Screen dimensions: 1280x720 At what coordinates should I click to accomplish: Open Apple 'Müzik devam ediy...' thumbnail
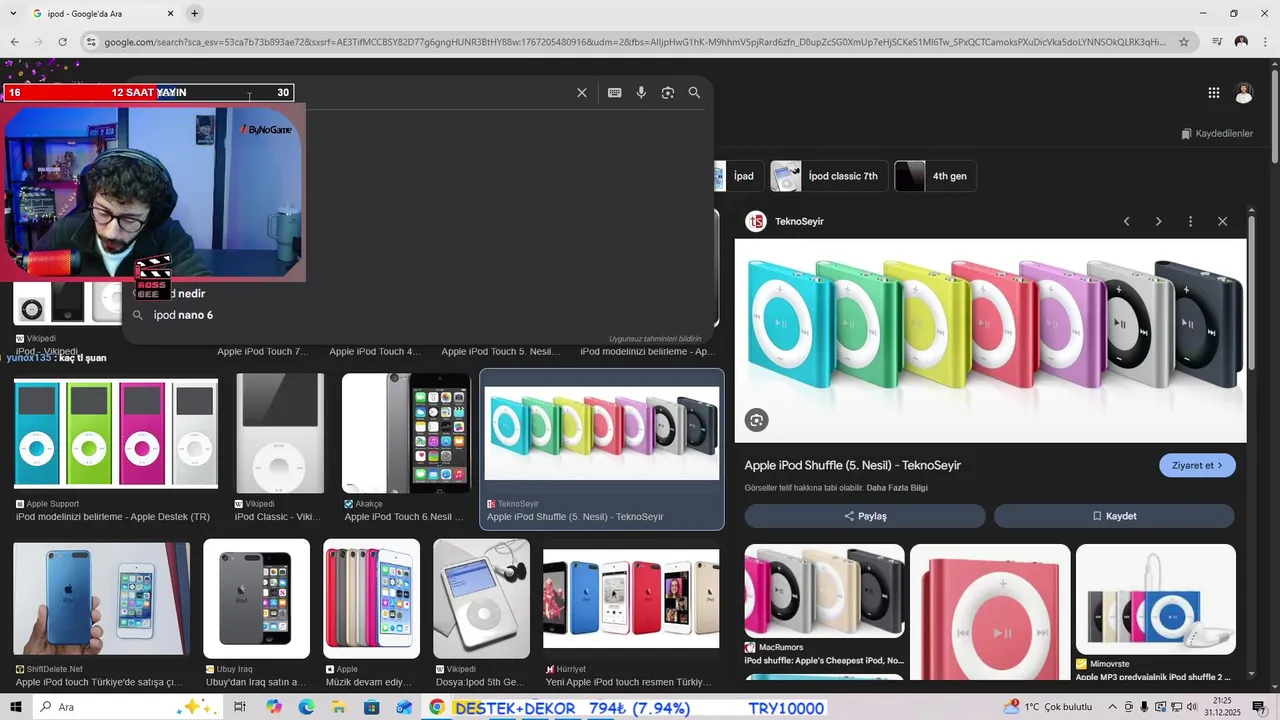(372, 599)
